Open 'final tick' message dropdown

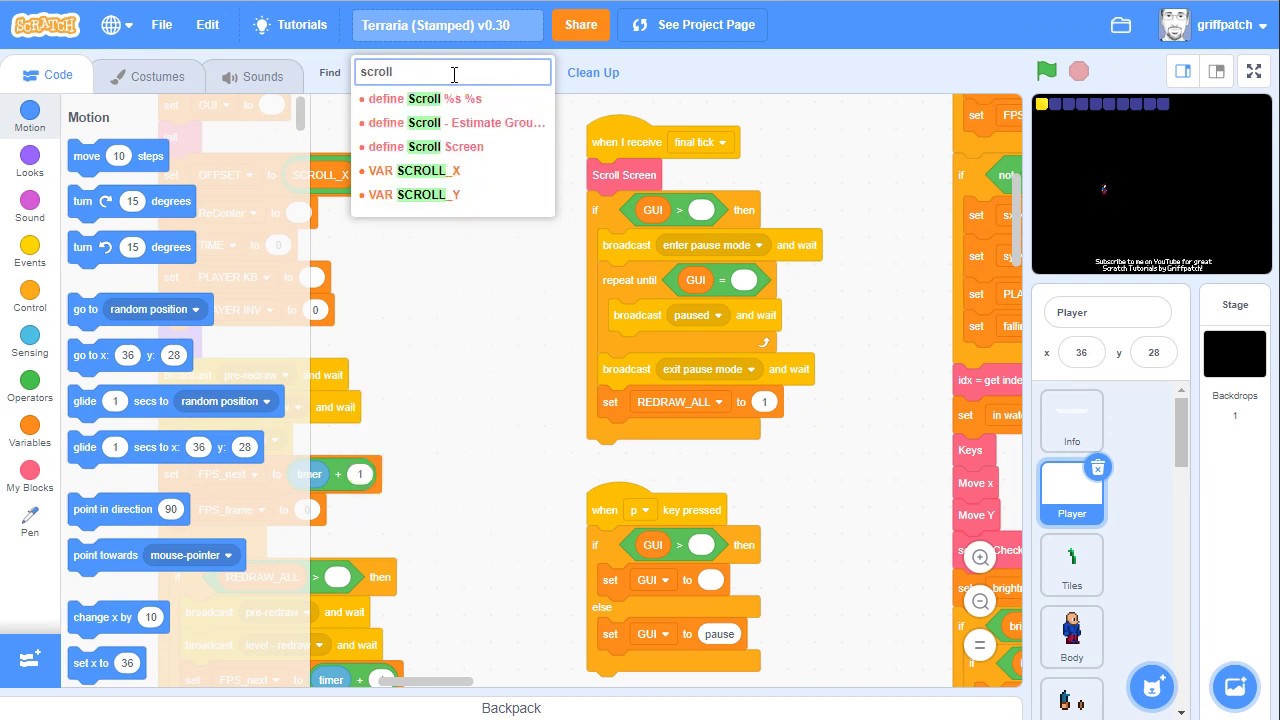point(700,142)
